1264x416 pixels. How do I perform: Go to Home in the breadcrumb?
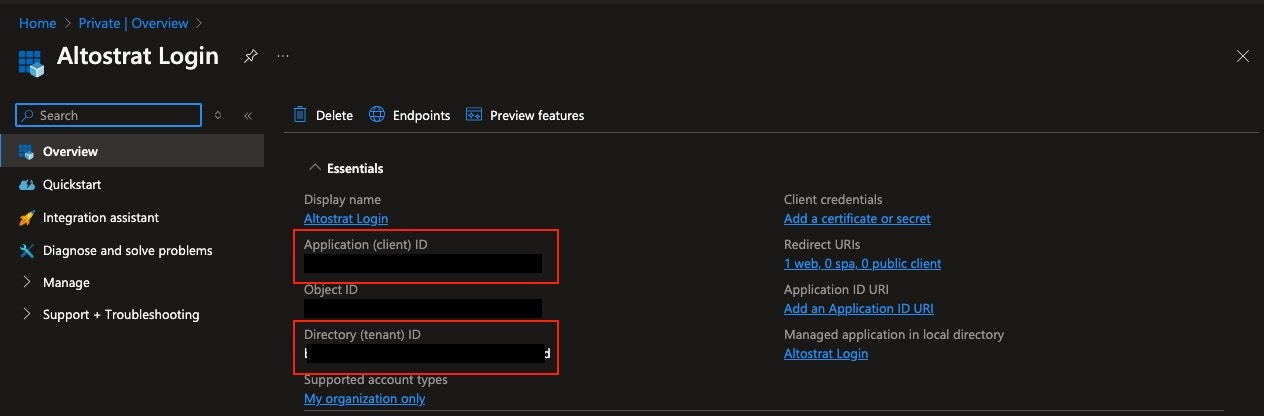pyautogui.click(x=37, y=22)
